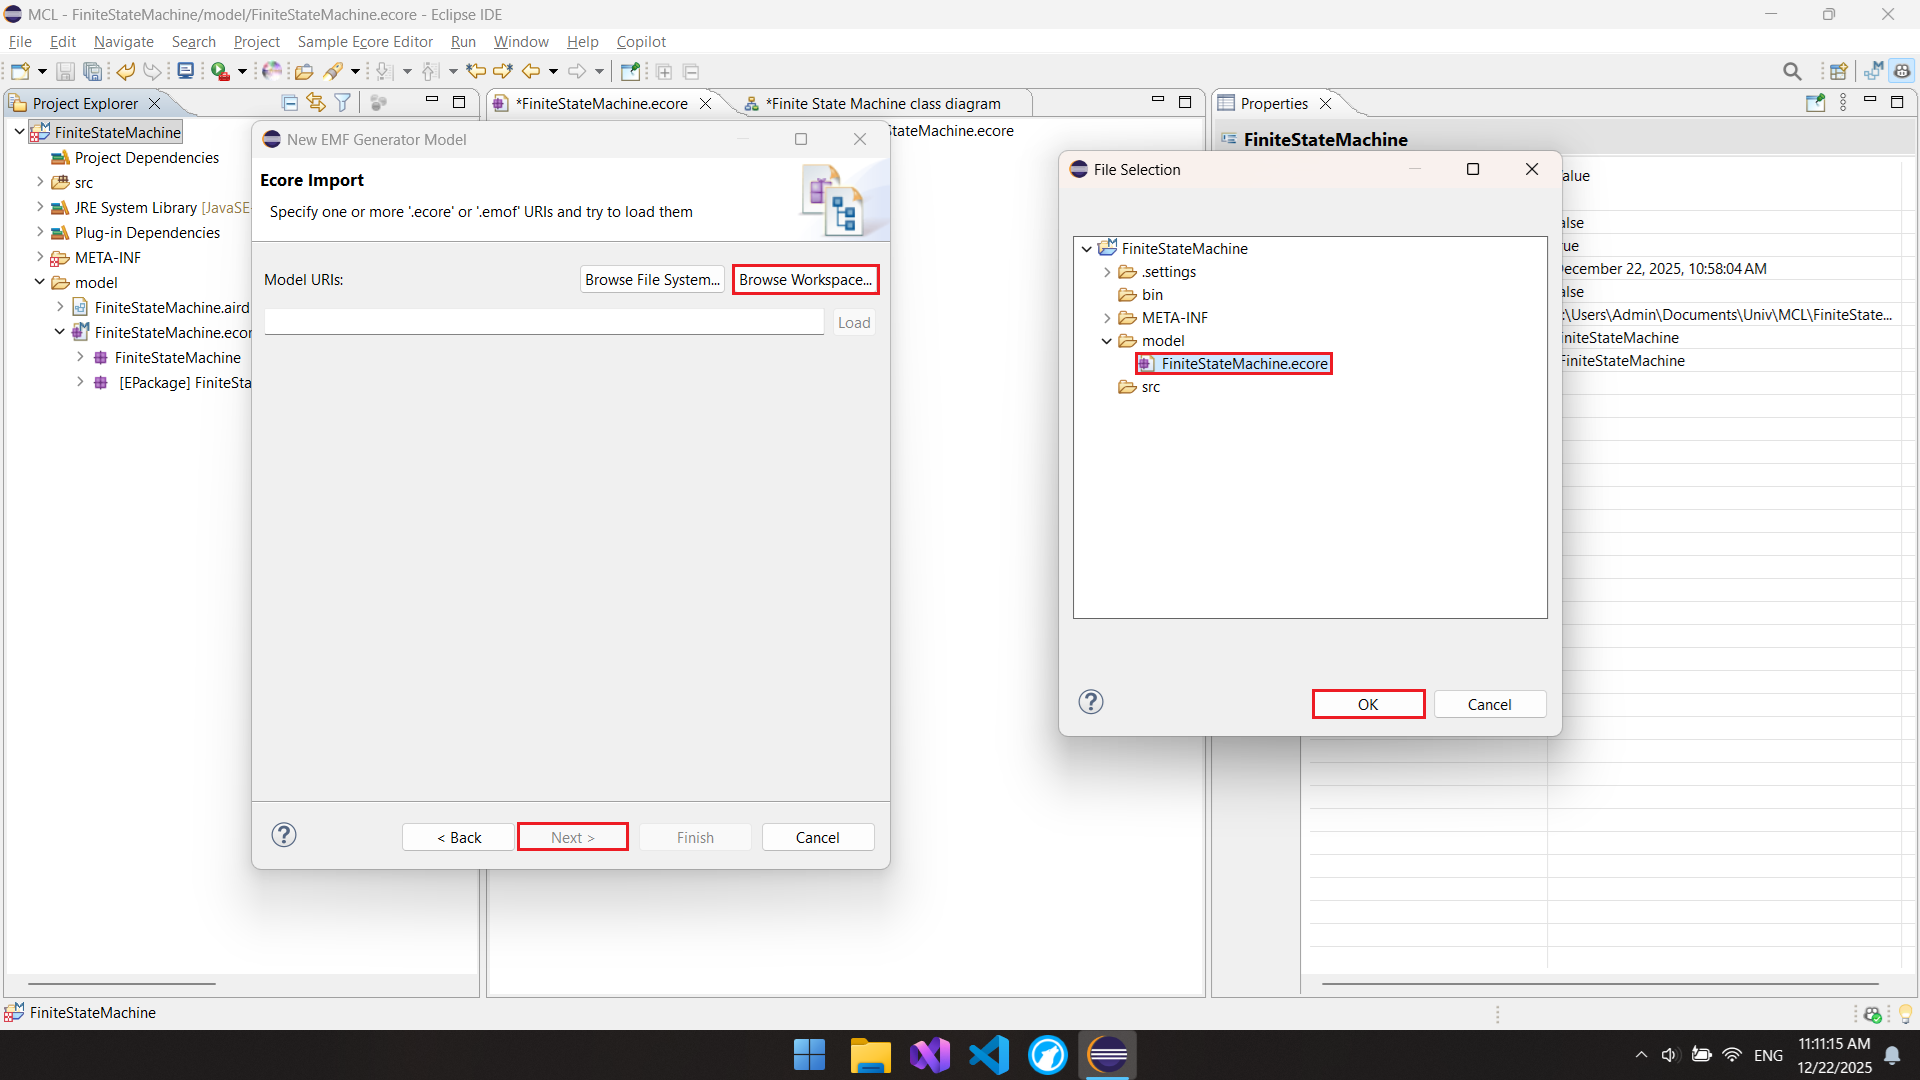Viewport: 1920px width, 1080px height.
Task: Open the new wizard dropdown arrow in the toolbar
Action: tap(42, 72)
